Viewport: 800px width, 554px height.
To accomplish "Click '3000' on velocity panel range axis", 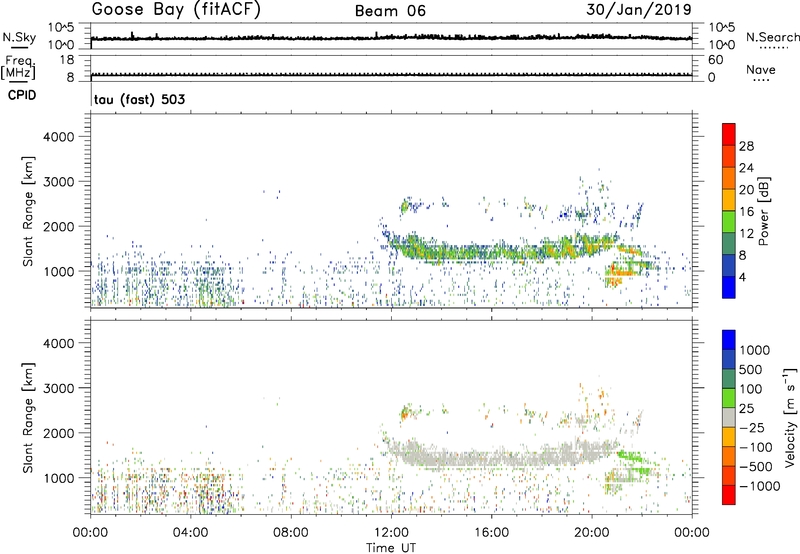I will tap(58, 388).
